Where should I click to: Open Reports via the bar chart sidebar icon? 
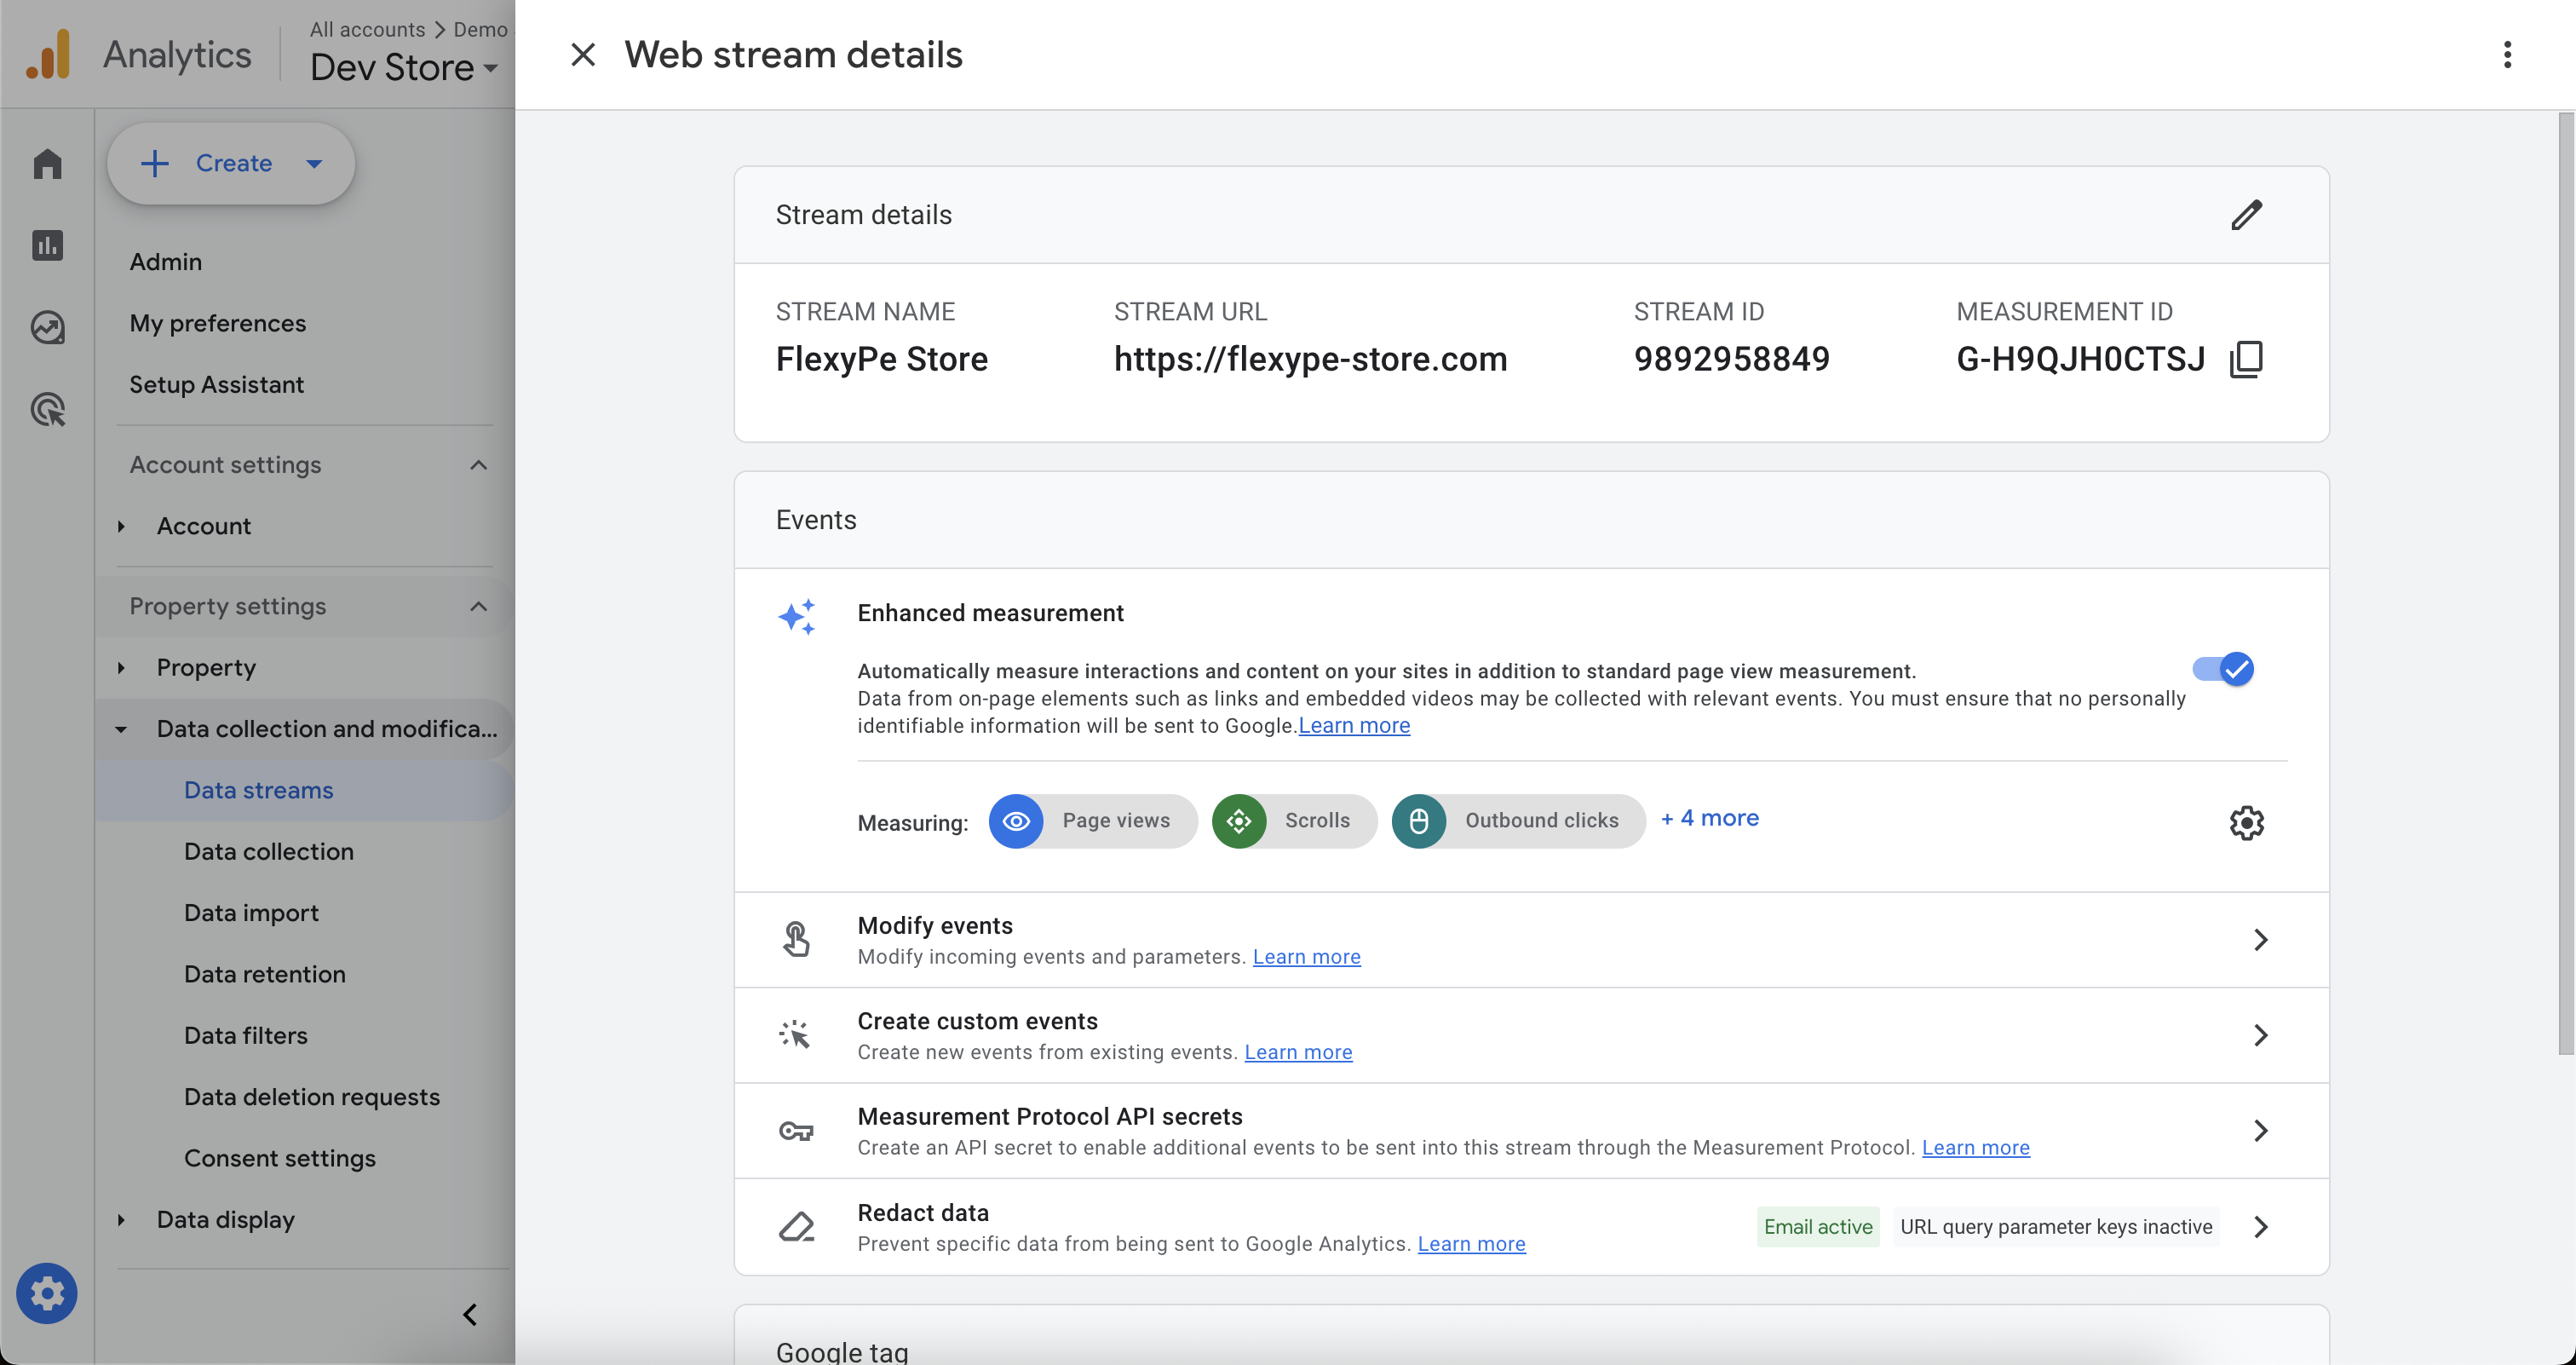pos(47,245)
